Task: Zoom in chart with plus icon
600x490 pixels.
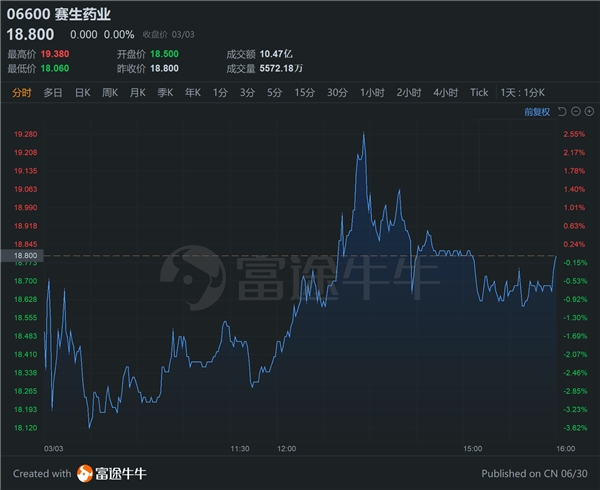Action: [589, 111]
